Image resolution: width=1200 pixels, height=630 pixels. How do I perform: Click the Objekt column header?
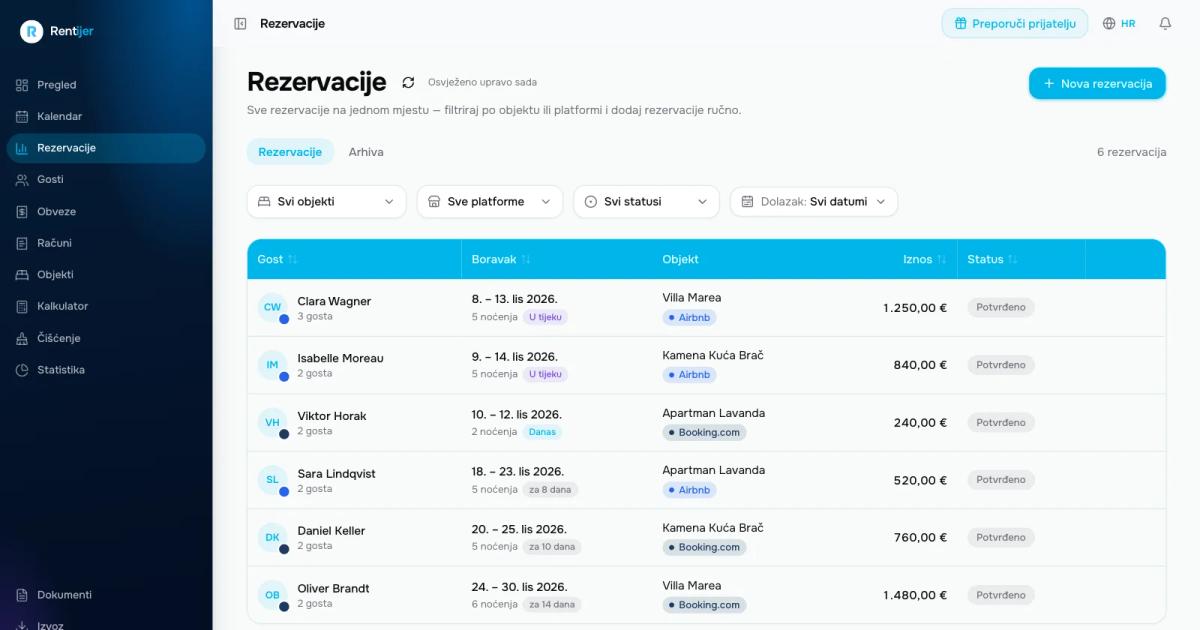click(x=680, y=259)
